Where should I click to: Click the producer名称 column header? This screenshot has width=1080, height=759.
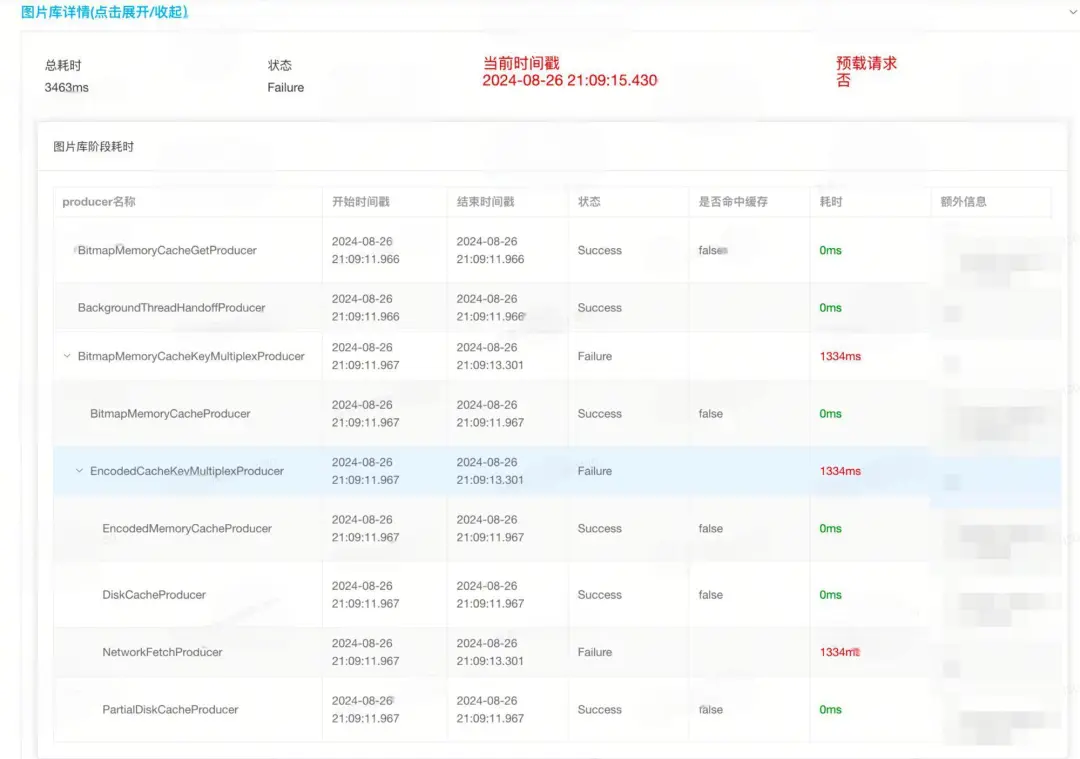point(98,202)
